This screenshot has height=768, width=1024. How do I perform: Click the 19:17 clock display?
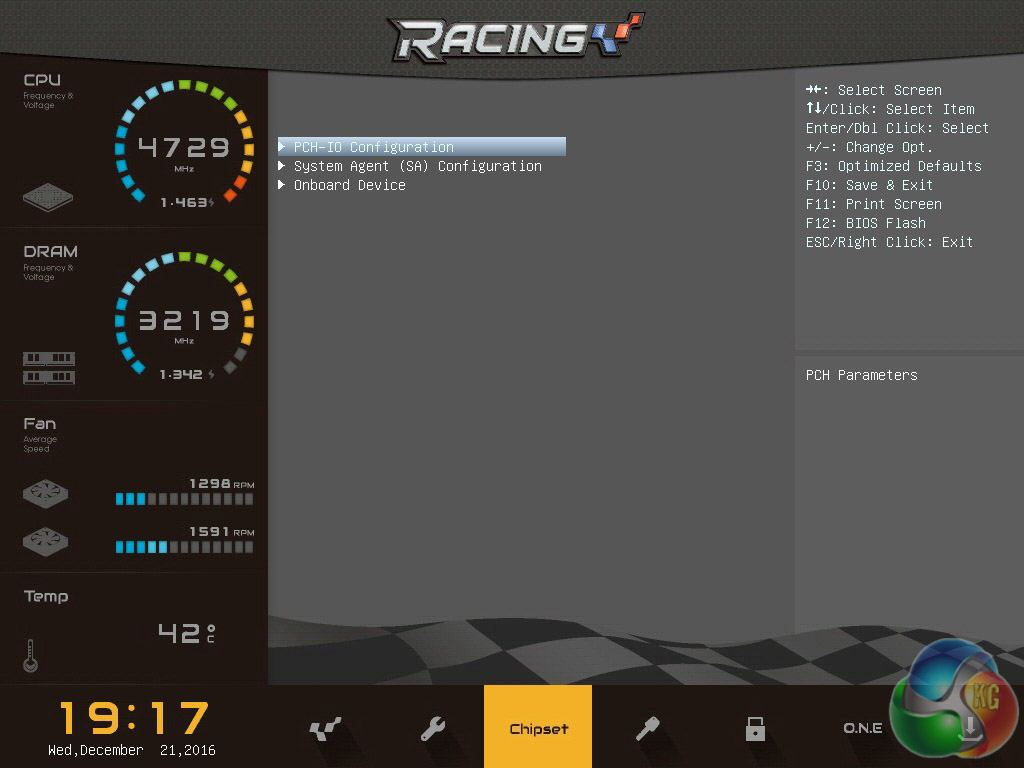133,718
